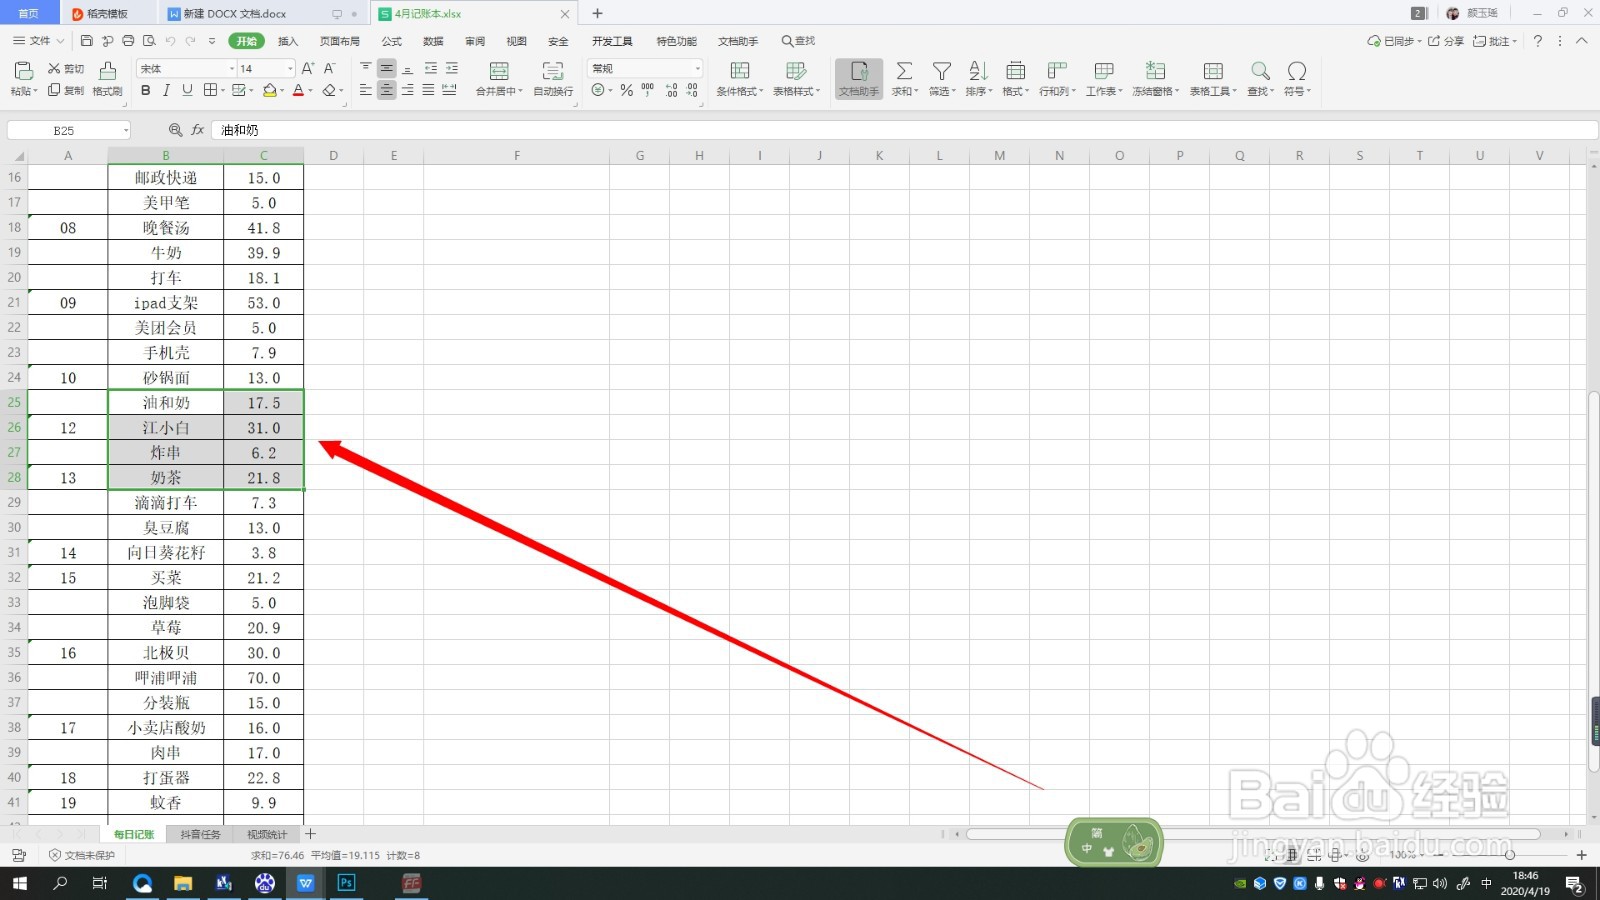Image resolution: width=1600 pixels, height=900 pixels.
Task: Toggle horizontal center alignment
Action: point(386,90)
